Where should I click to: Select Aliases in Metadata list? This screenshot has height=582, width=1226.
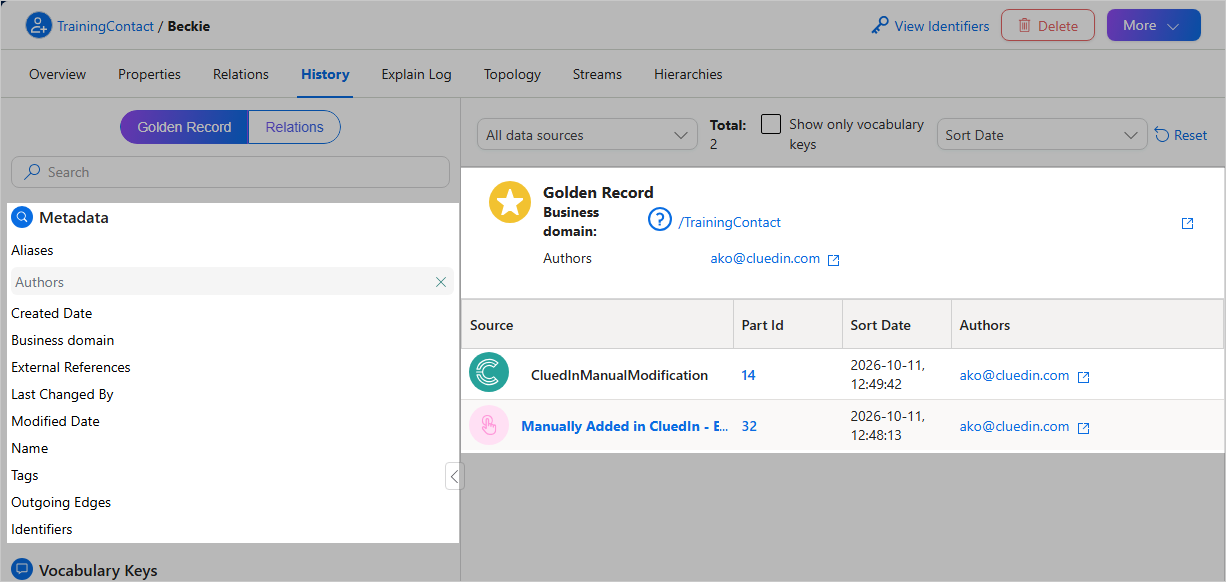(32, 250)
